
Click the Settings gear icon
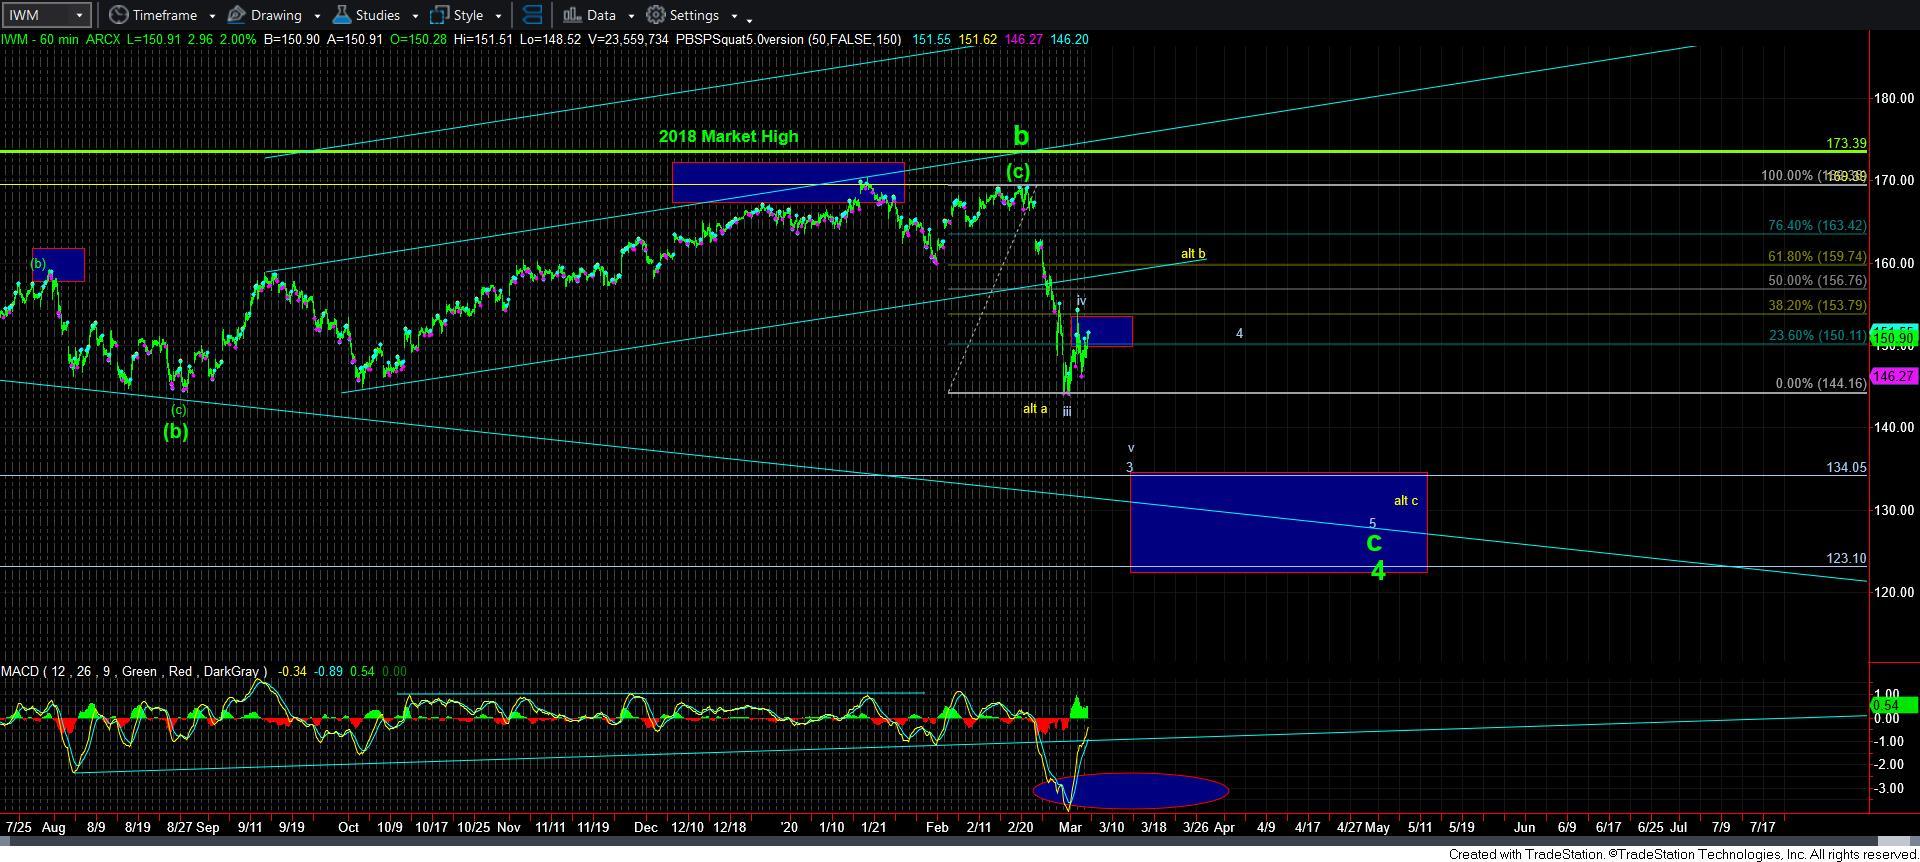tap(656, 15)
